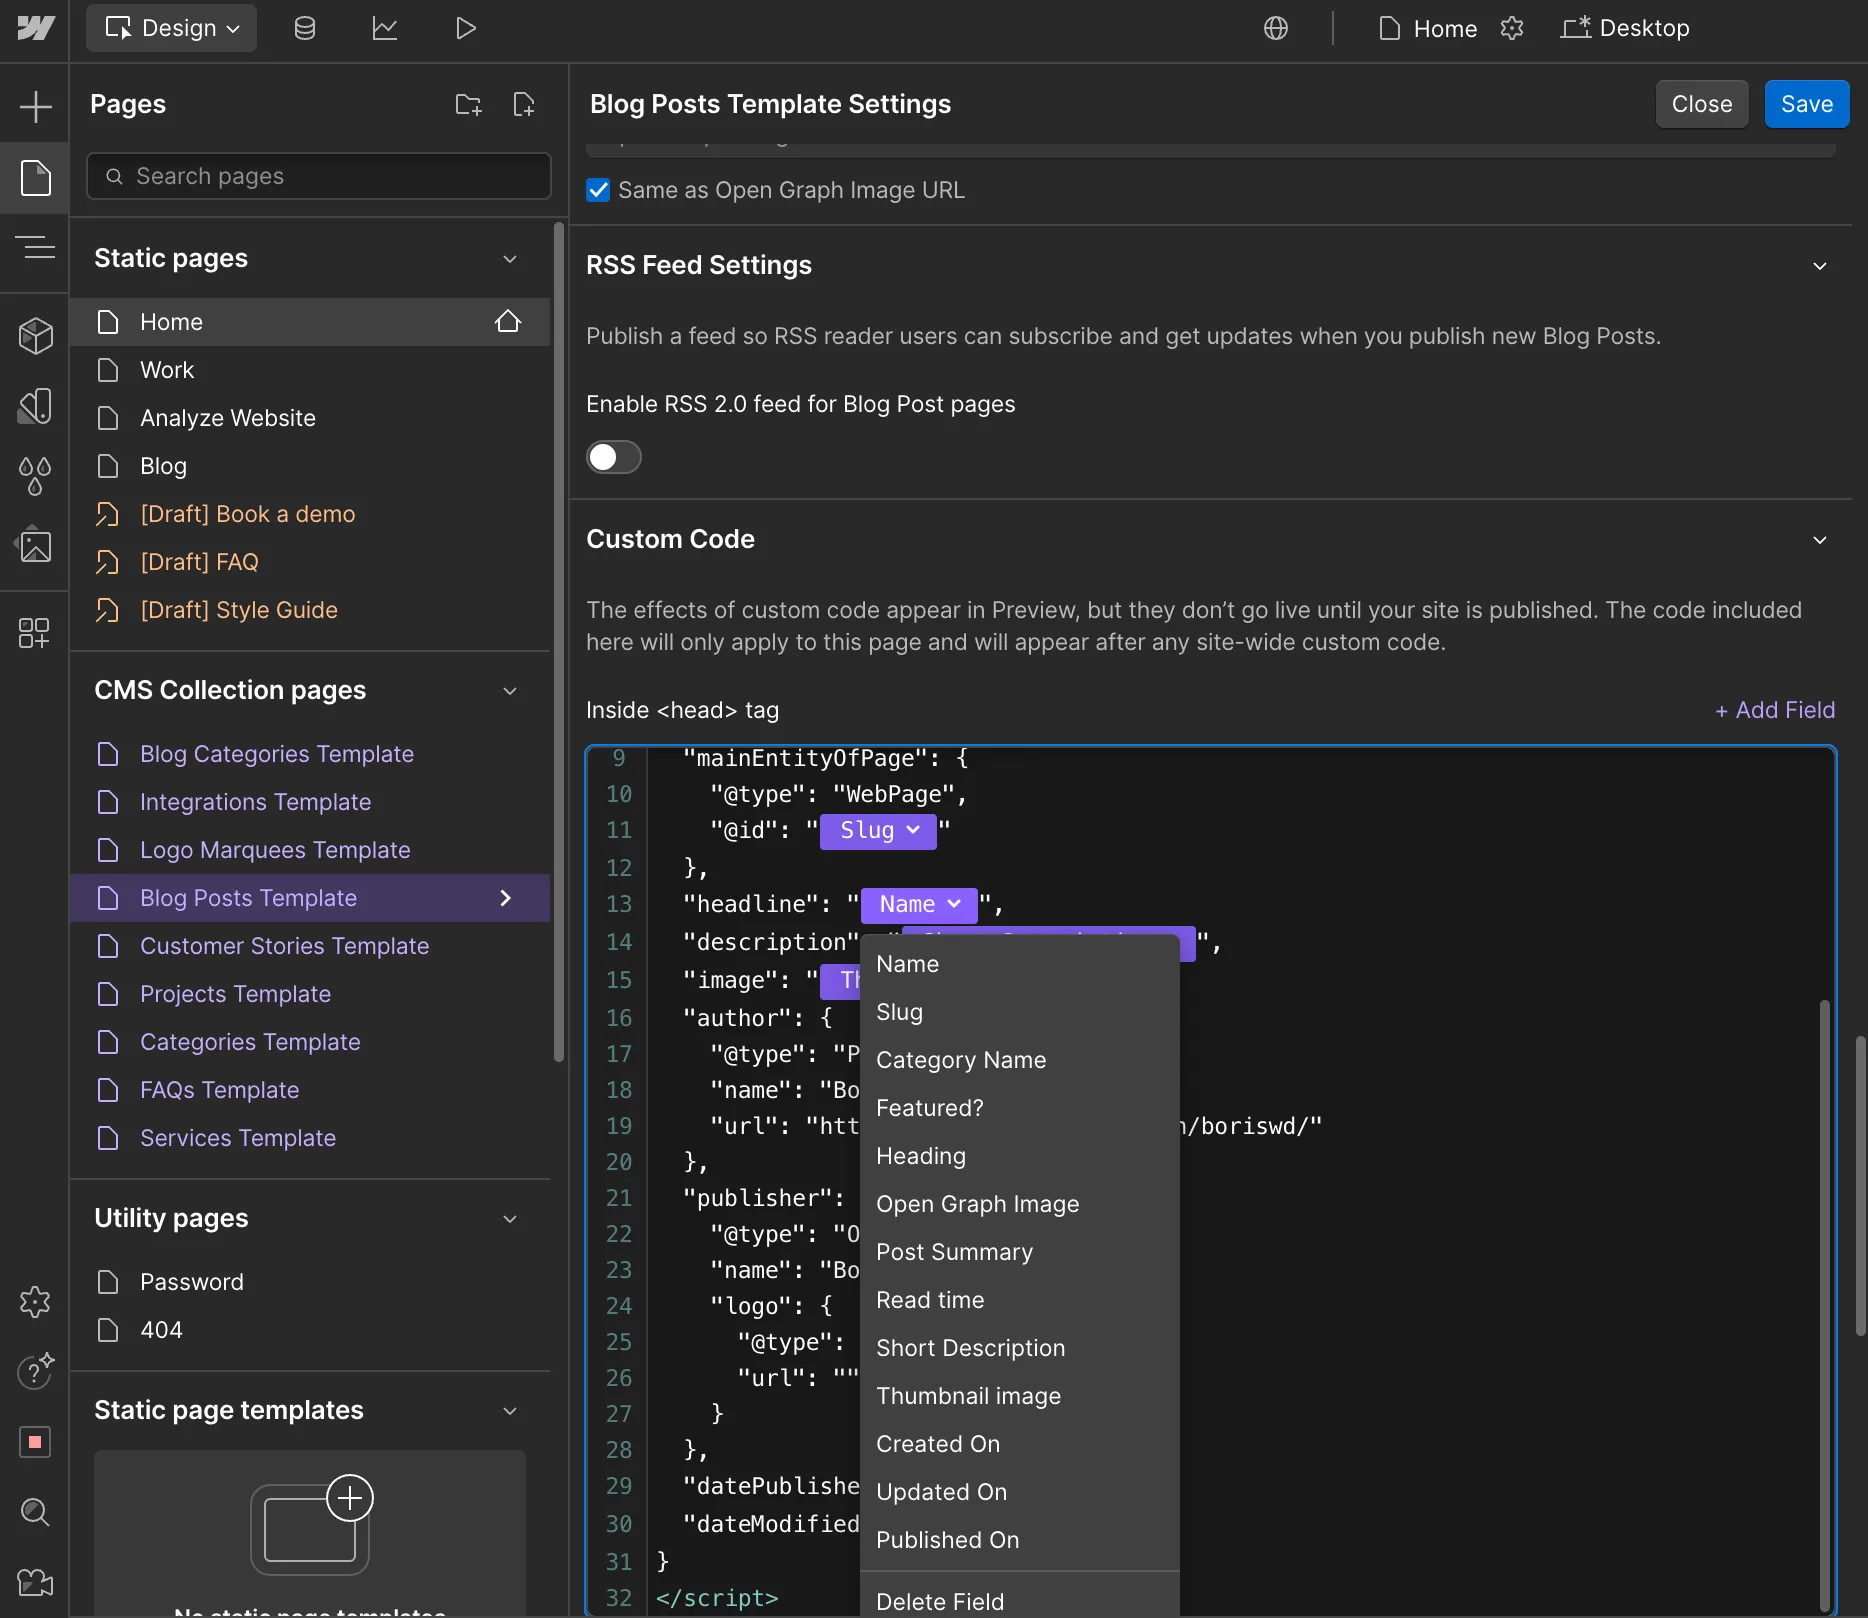Open the Assets image icon

coord(35,545)
